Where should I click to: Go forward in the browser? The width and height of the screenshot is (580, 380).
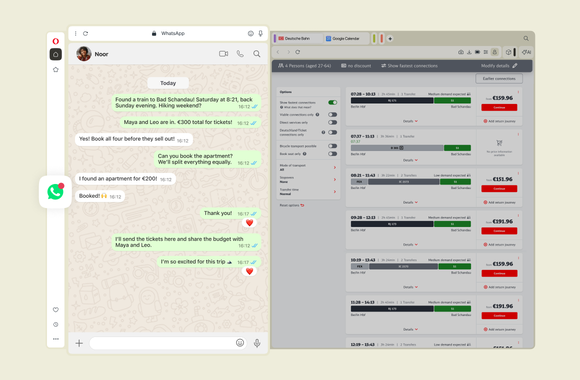click(289, 52)
